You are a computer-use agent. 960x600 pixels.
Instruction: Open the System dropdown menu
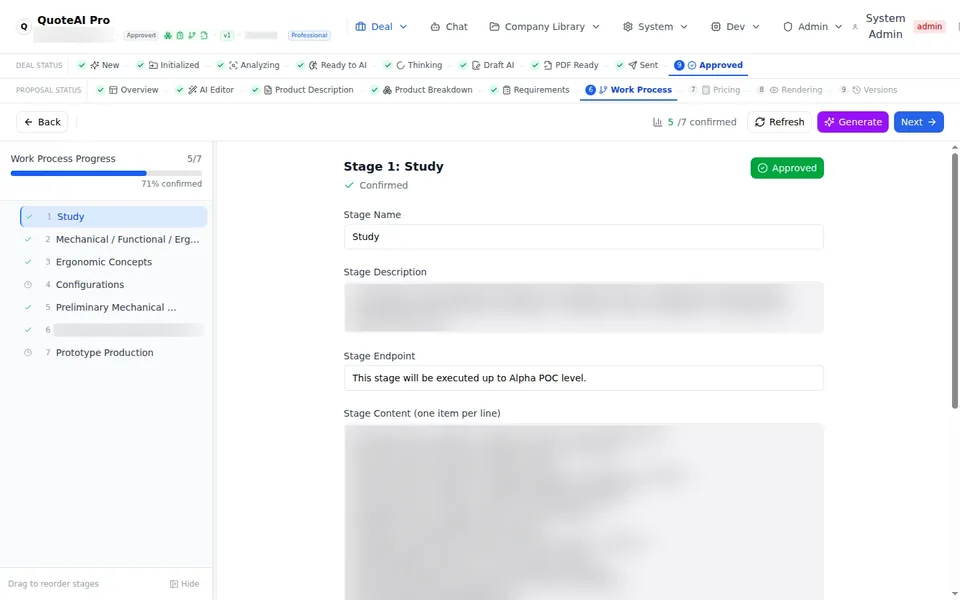click(655, 27)
